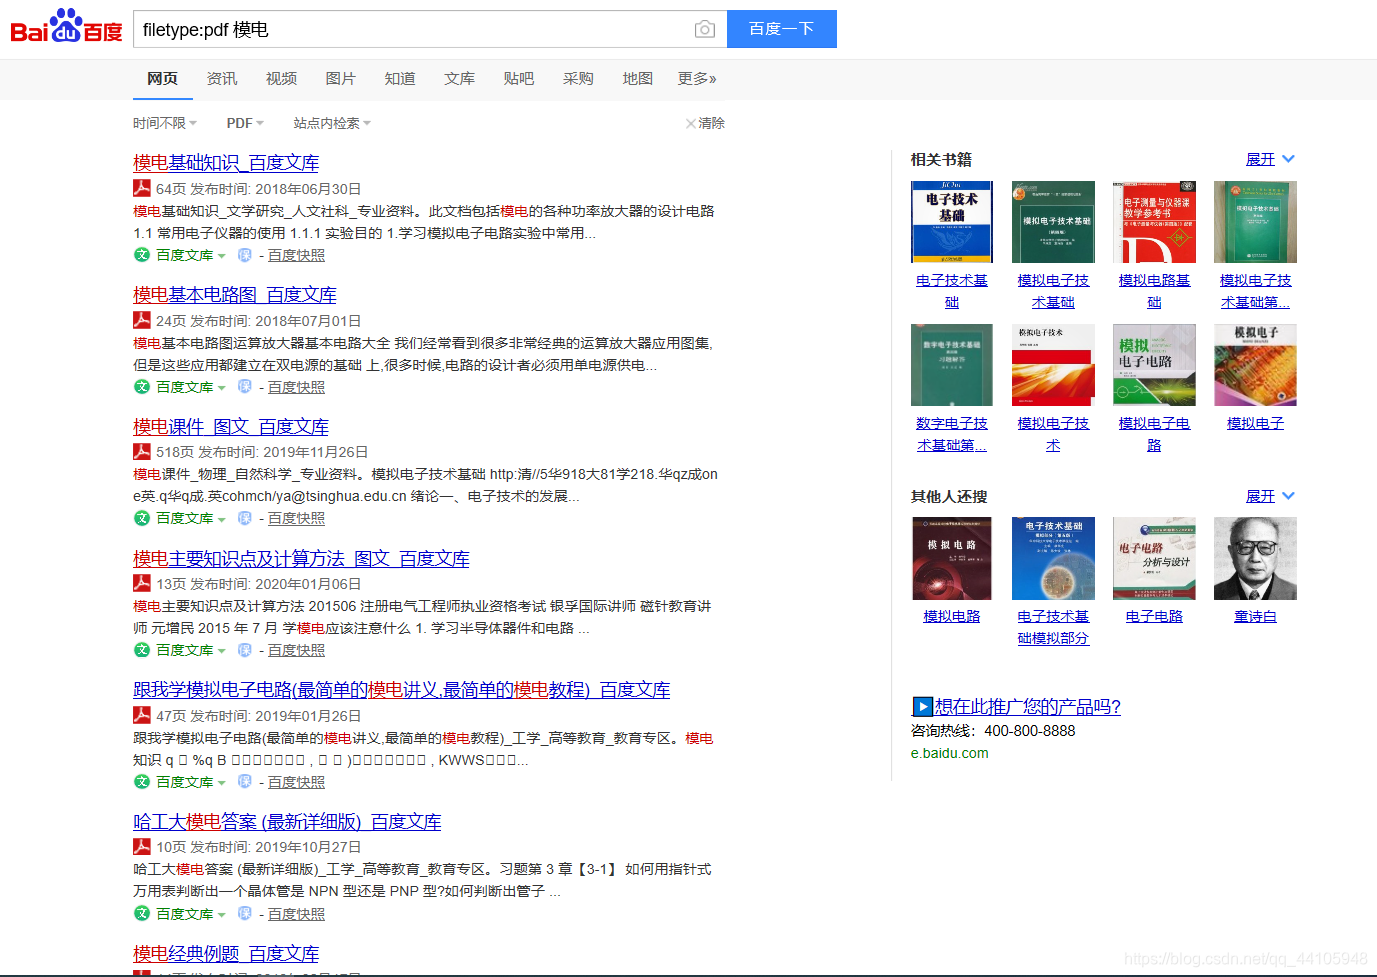Click the 百度一下 search button
This screenshot has width=1377, height=977.
click(x=781, y=29)
